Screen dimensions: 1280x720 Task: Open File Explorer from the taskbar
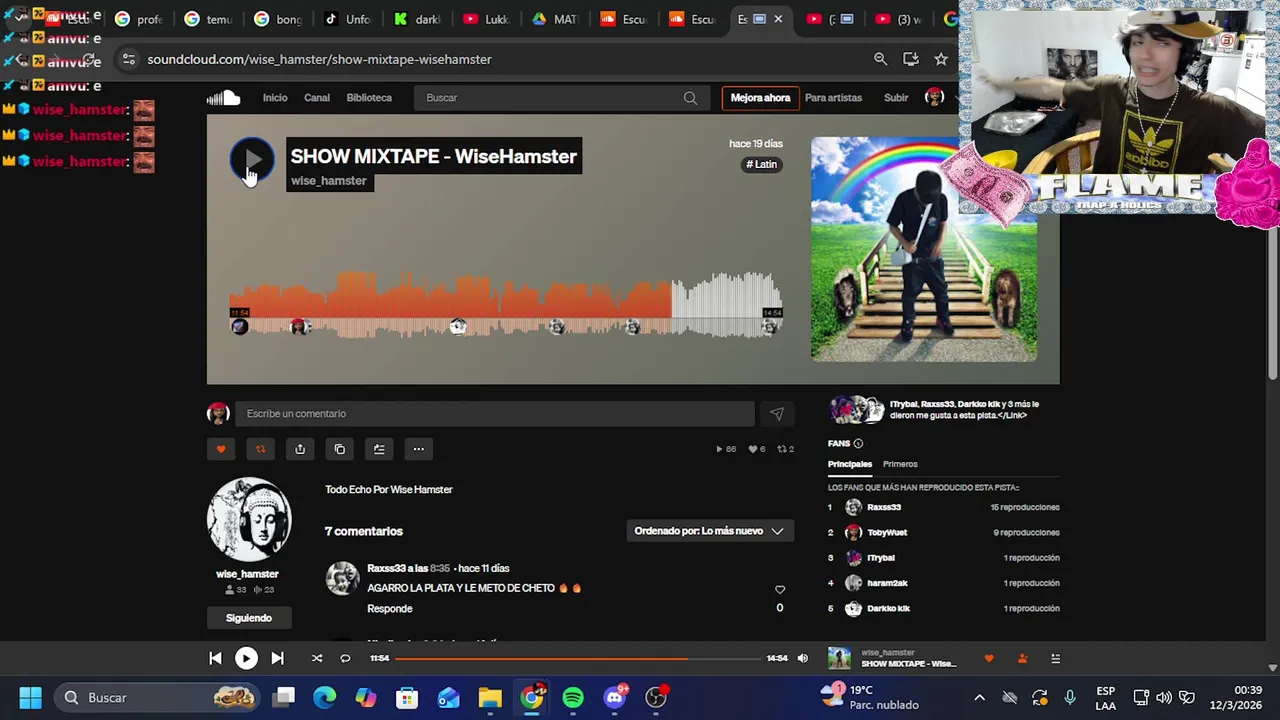490,697
